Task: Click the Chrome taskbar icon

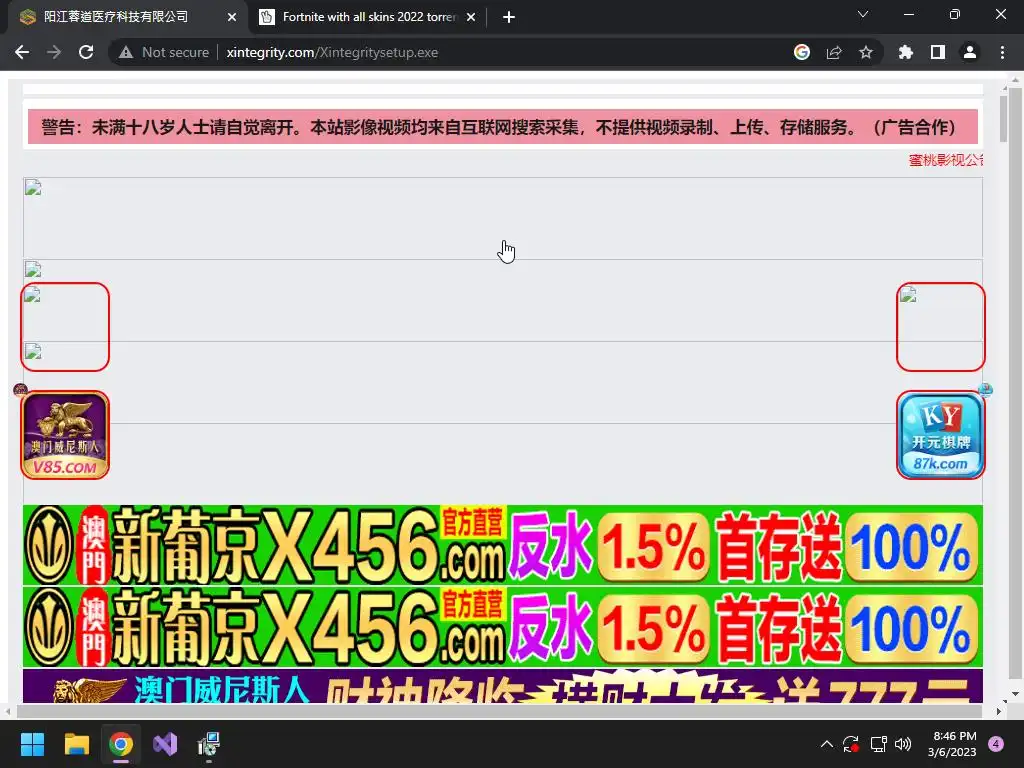Action: (x=121, y=744)
